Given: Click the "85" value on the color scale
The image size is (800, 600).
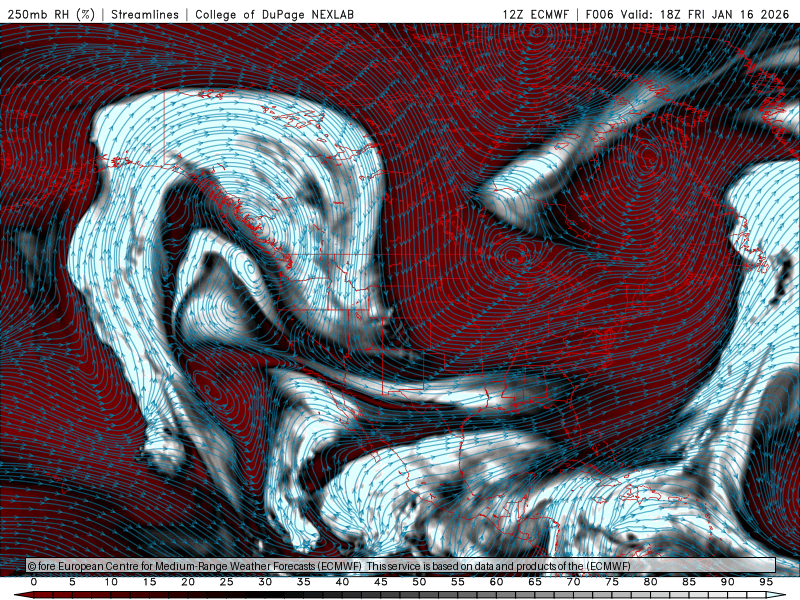Looking at the screenshot, I should coord(688,582).
